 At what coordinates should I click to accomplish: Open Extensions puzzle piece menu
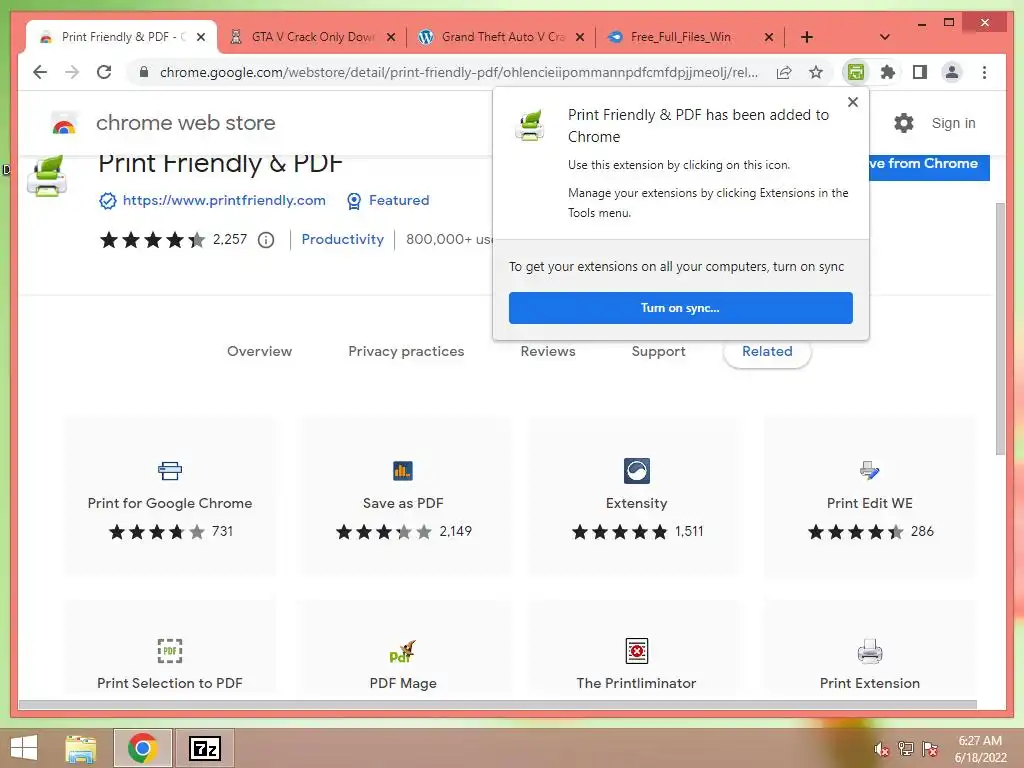point(888,72)
